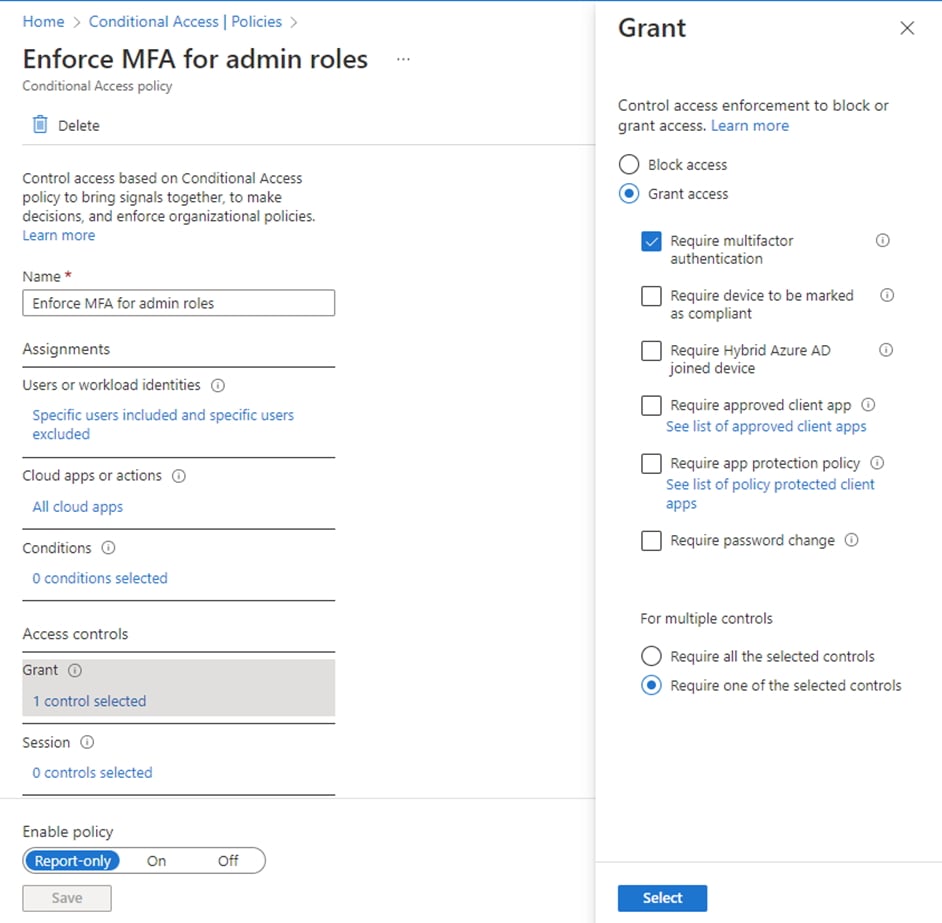Image resolution: width=942 pixels, height=923 pixels.
Task: Enable Require approved client app
Action: [x=651, y=405]
